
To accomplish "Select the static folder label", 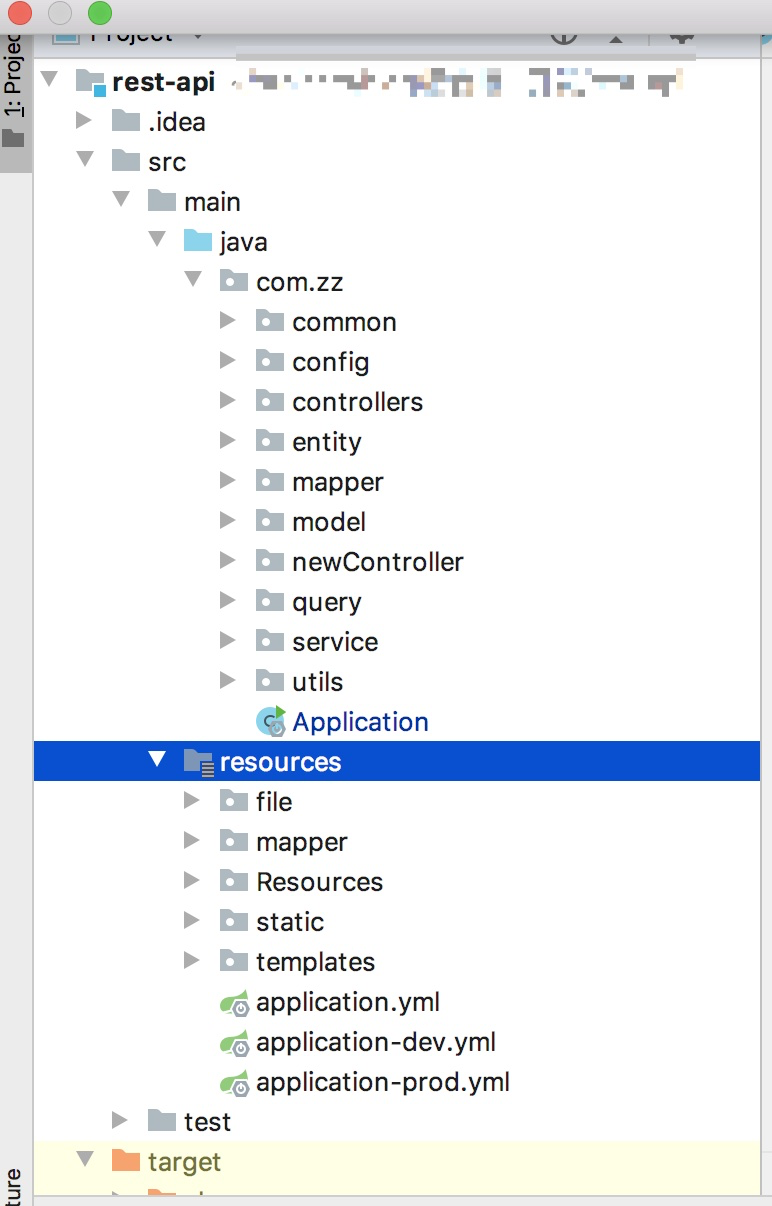I will (x=290, y=922).
